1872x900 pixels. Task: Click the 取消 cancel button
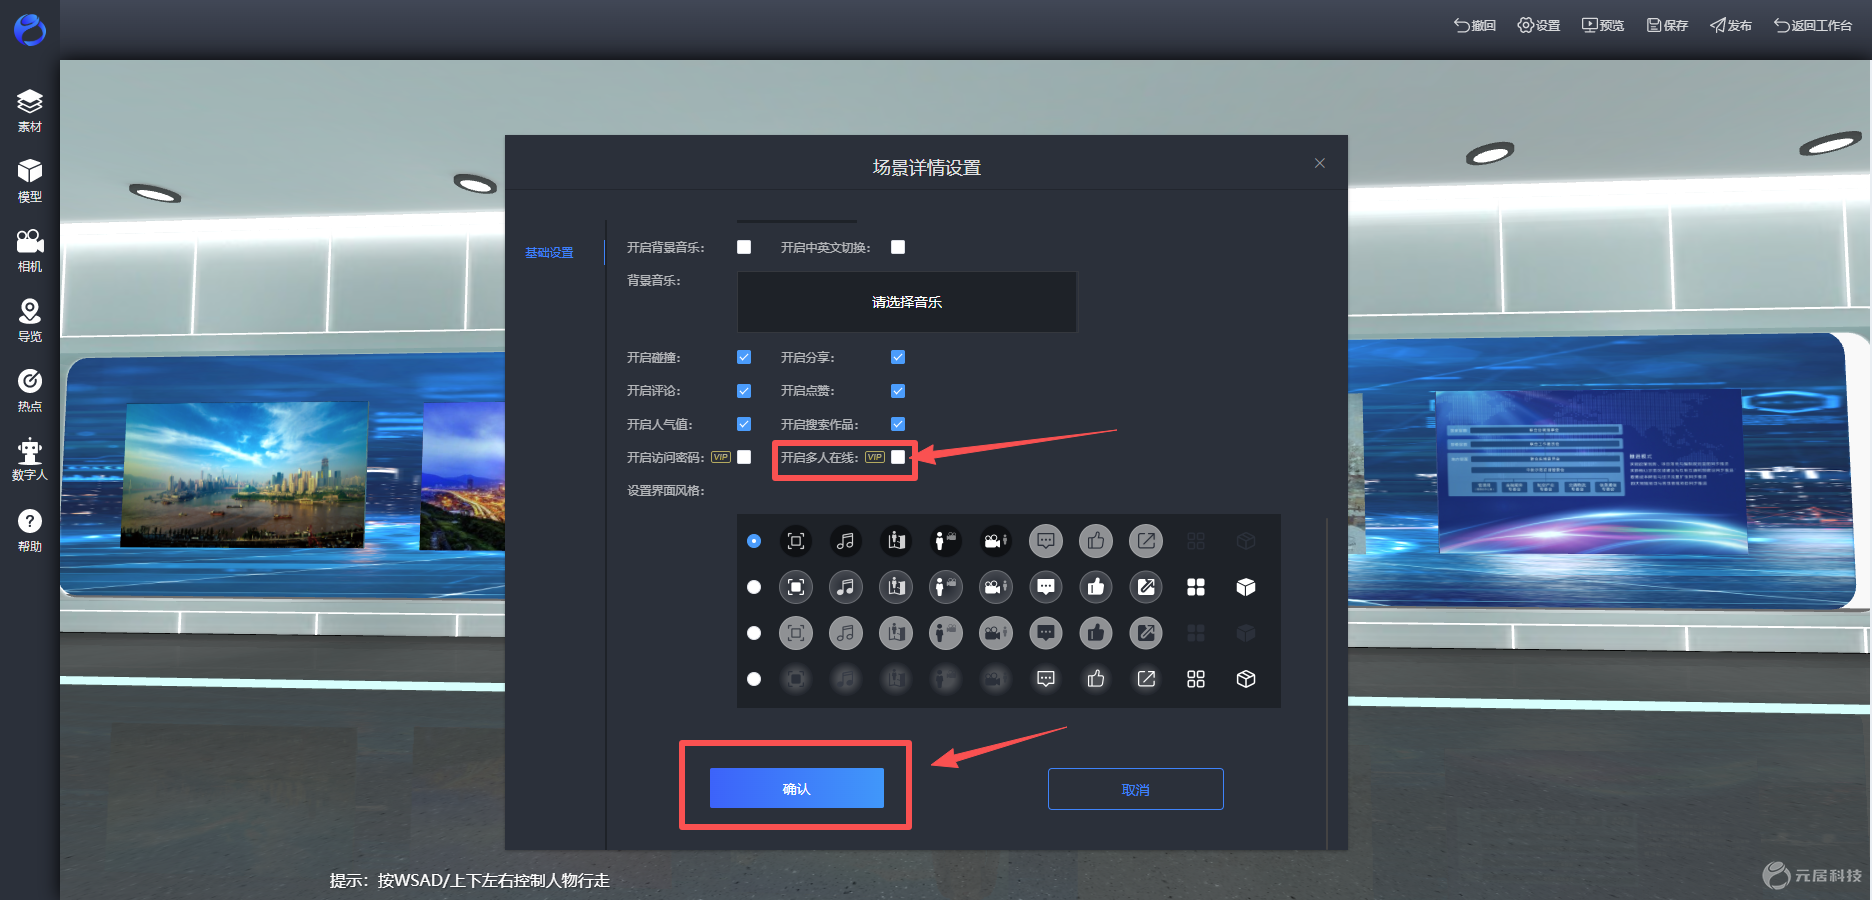point(1136,789)
